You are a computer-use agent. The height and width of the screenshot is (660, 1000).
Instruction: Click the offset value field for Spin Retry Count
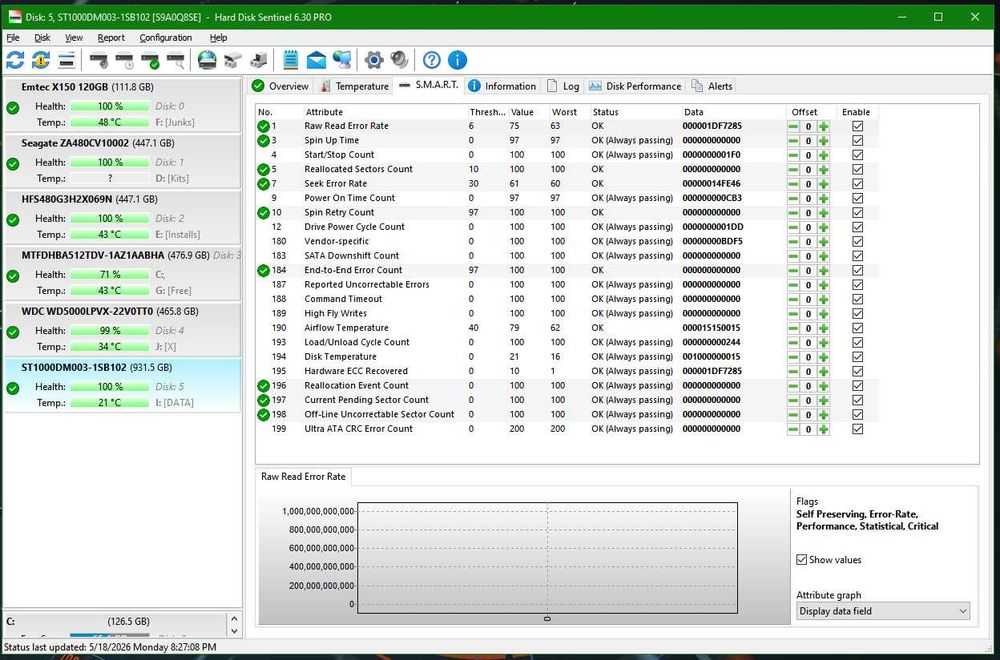click(808, 213)
